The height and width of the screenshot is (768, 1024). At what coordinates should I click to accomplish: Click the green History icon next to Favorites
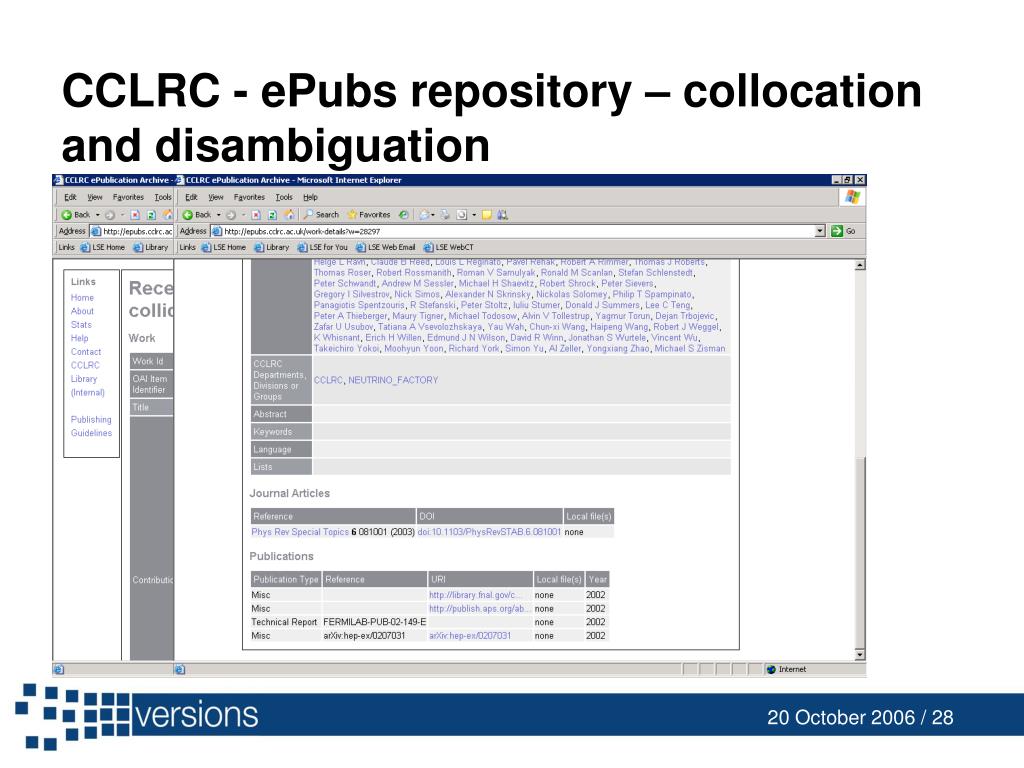point(404,214)
